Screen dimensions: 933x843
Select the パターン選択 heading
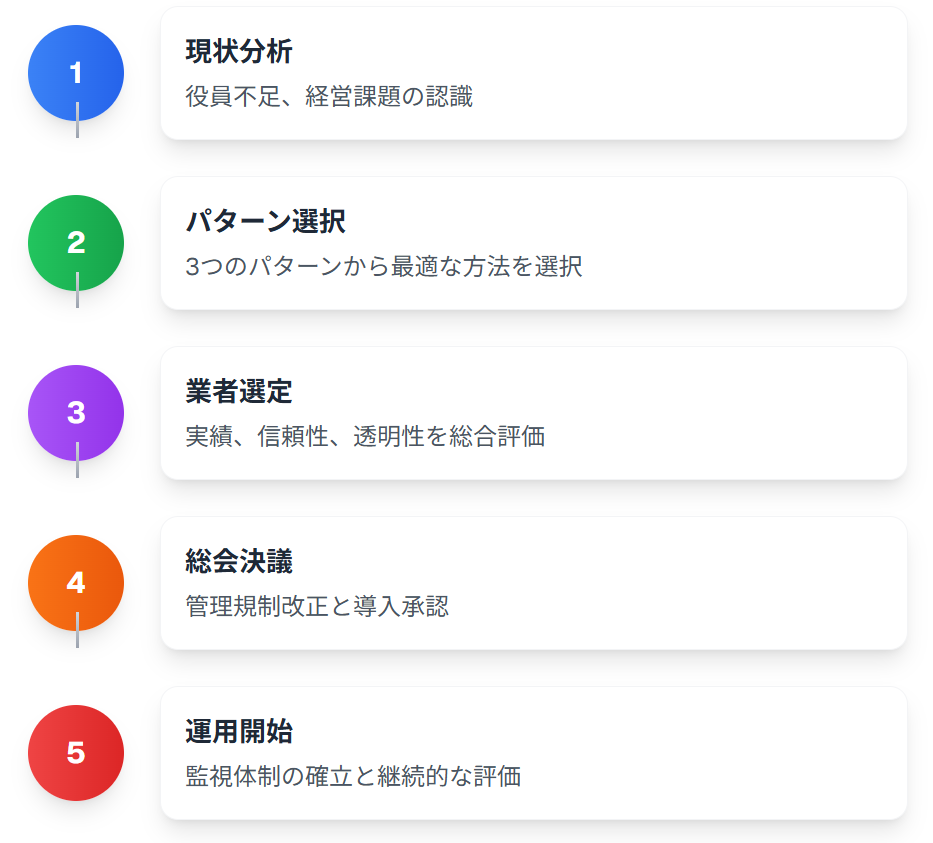tap(265, 221)
